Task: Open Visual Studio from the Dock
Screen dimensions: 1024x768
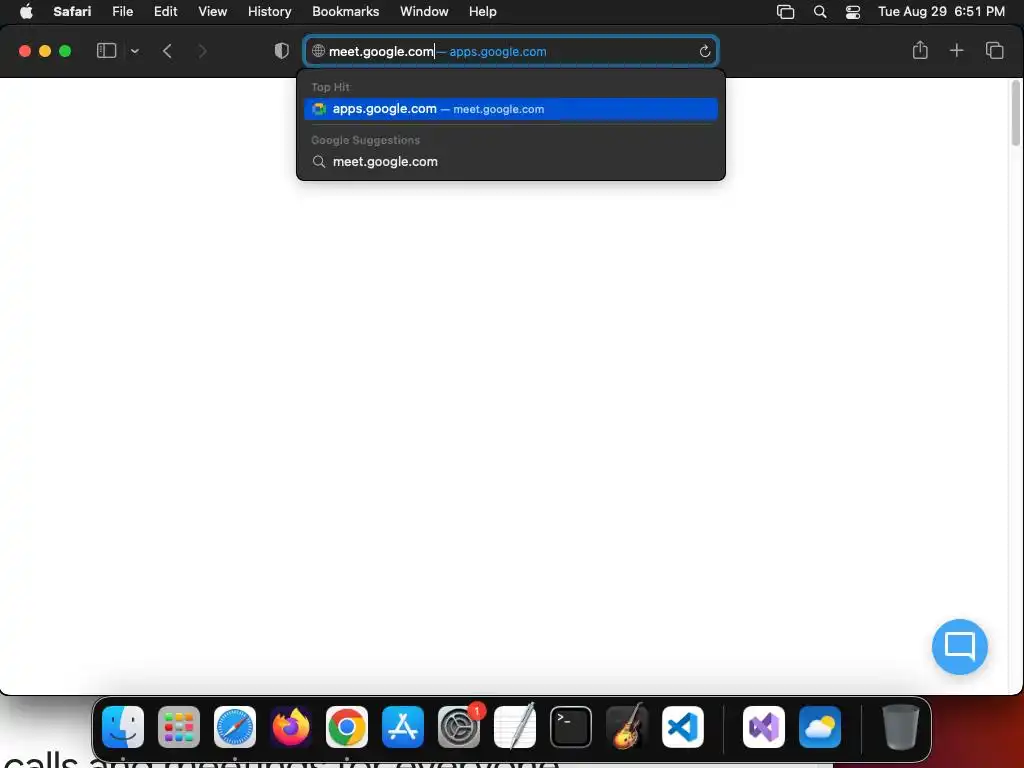Action: point(763,727)
